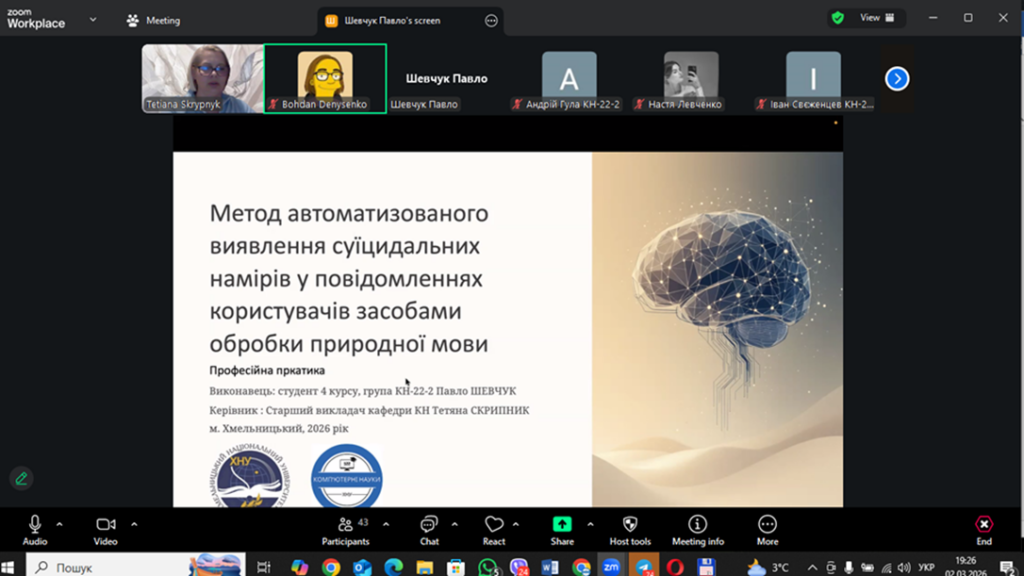Switch to the Meeting tab

[x=153, y=20]
